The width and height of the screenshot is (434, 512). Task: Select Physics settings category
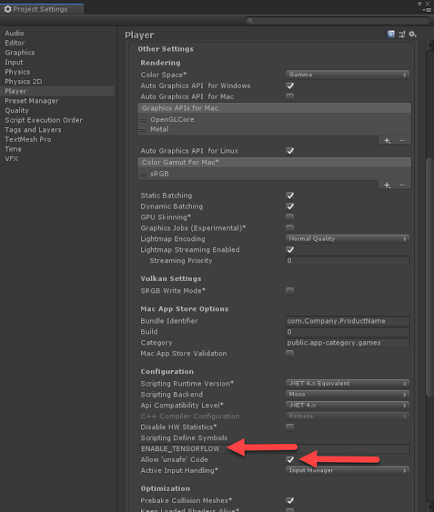(x=17, y=72)
